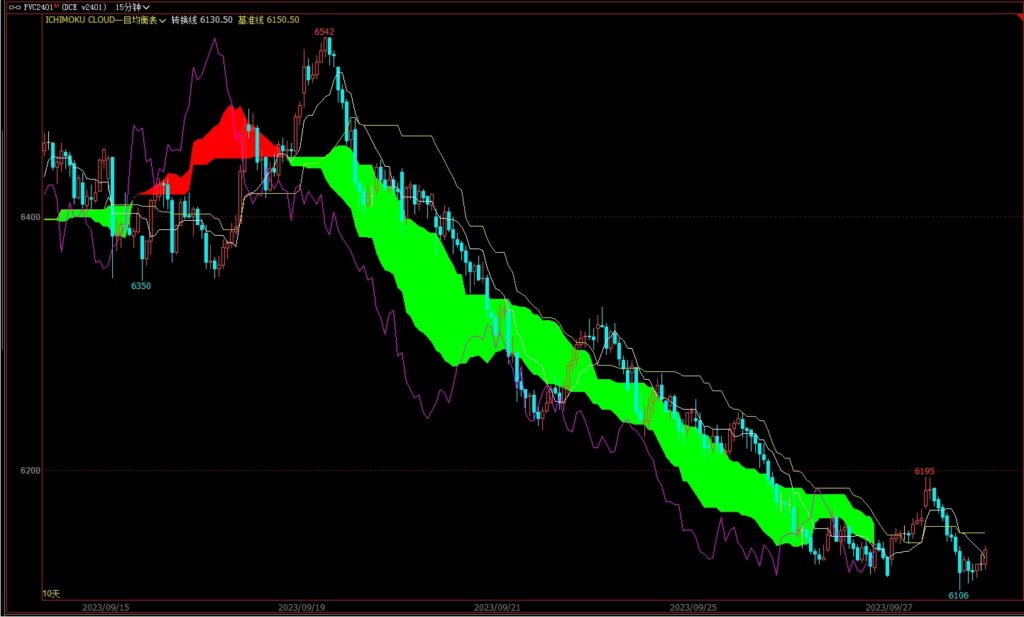Click the 6400 price axis label

(x=30, y=217)
